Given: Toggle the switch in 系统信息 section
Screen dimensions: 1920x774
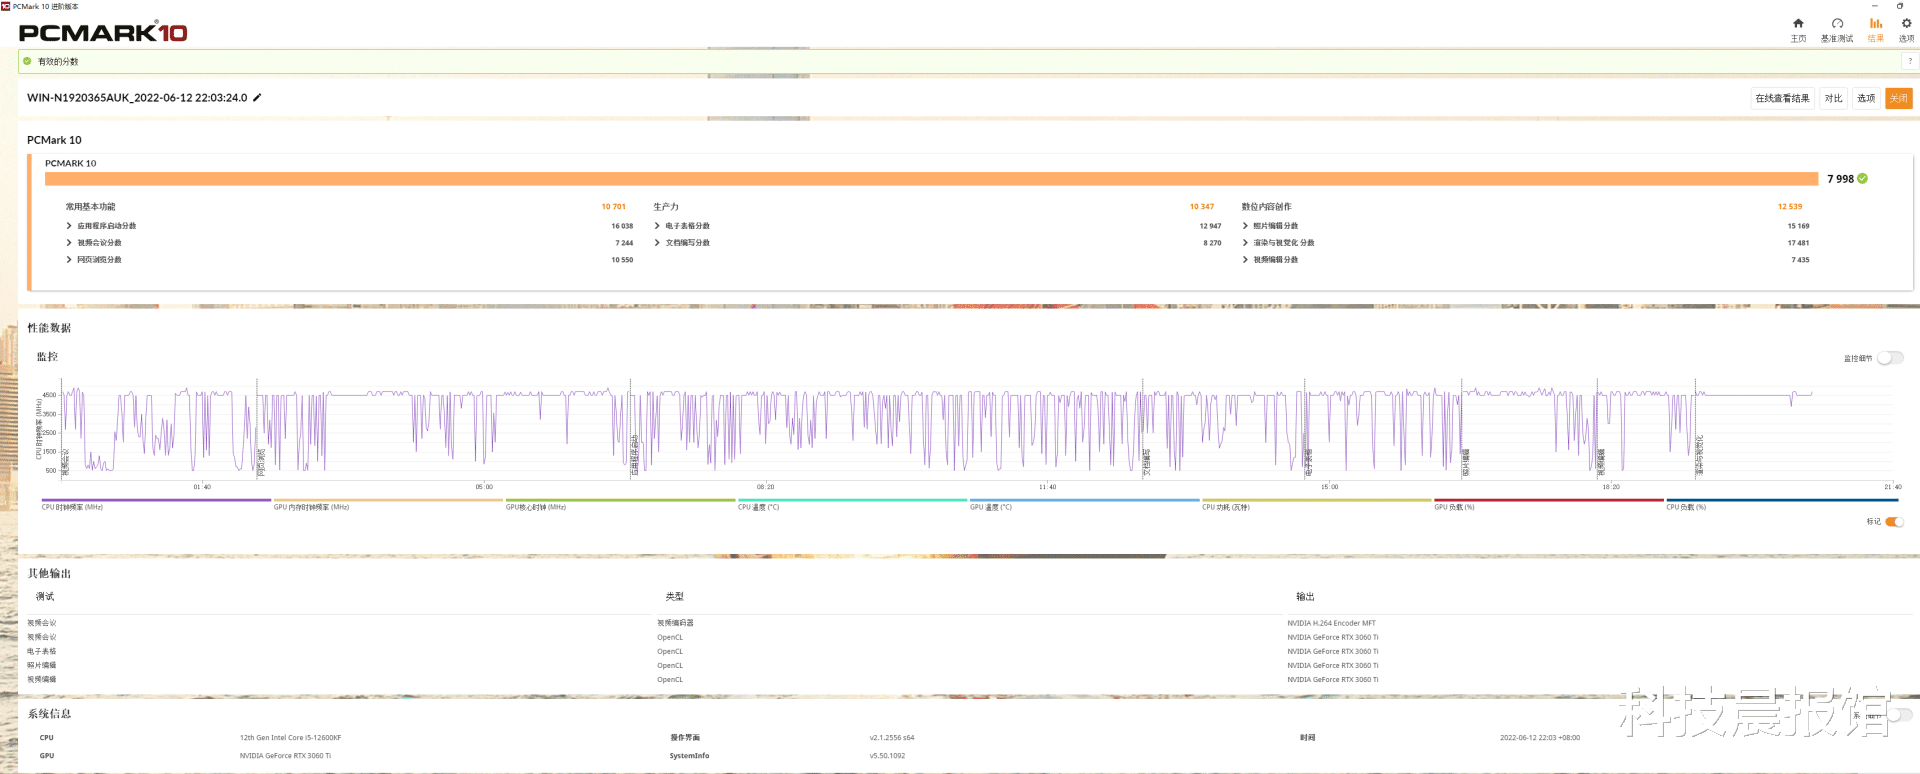Looking at the screenshot, I should (1900, 715).
